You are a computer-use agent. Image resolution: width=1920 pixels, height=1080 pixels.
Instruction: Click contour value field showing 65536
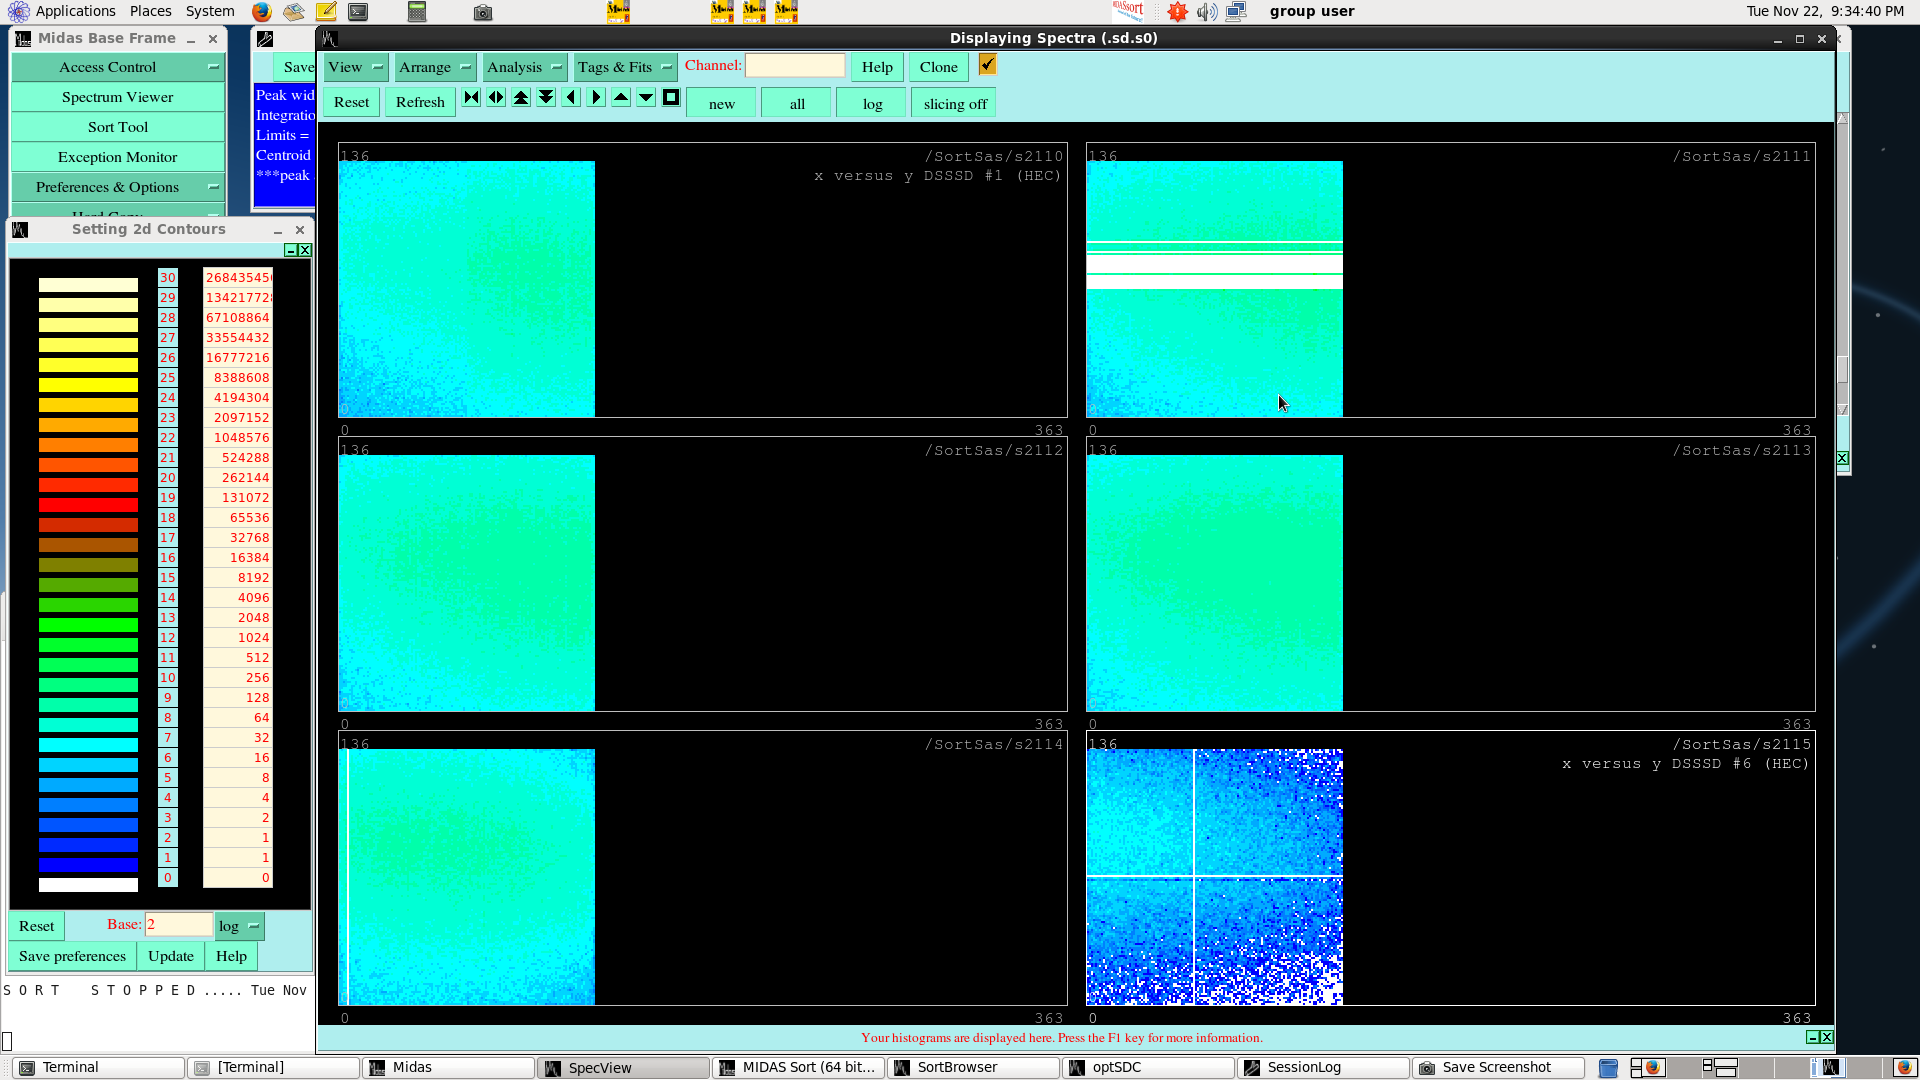[x=238, y=518]
